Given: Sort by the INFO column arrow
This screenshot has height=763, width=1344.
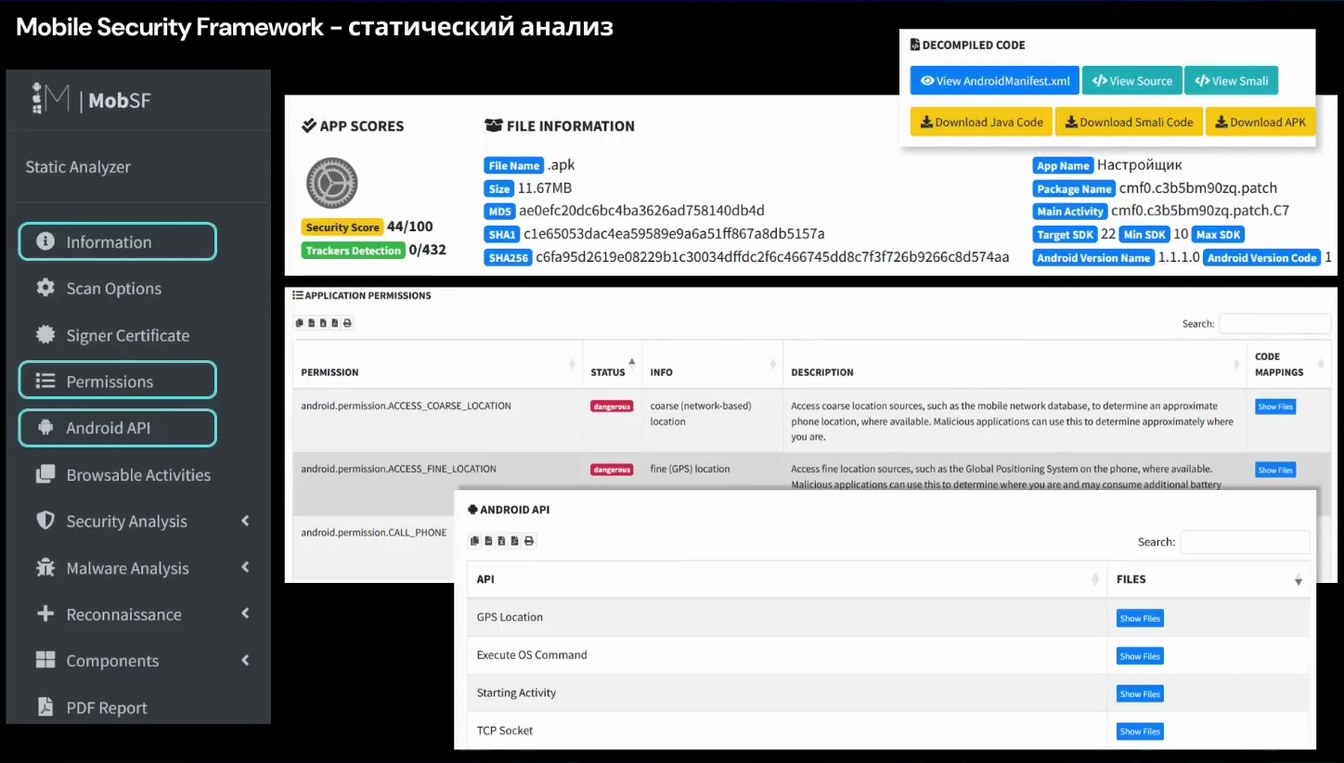Looking at the screenshot, I should pos(774,365).
